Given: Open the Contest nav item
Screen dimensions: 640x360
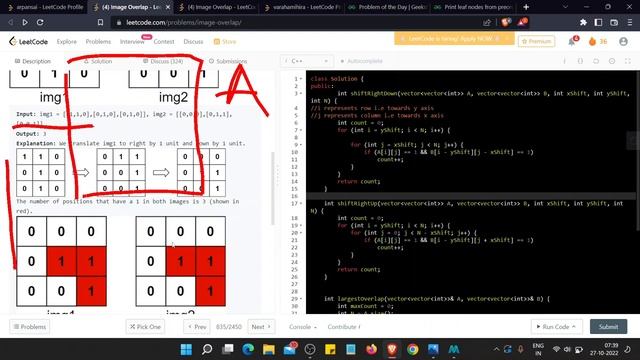Looking at the screenshot, I should click(164, 42).
